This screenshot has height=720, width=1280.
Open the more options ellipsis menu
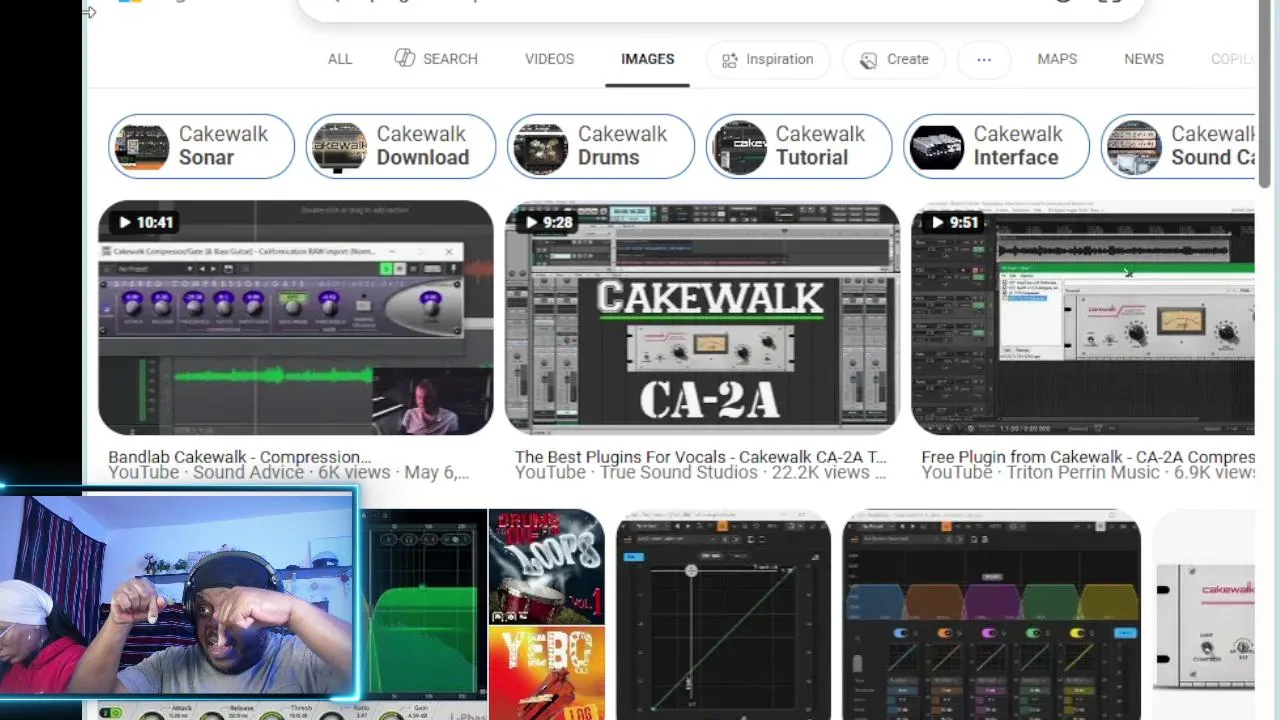pyautogui.click(x=984, y=60)
